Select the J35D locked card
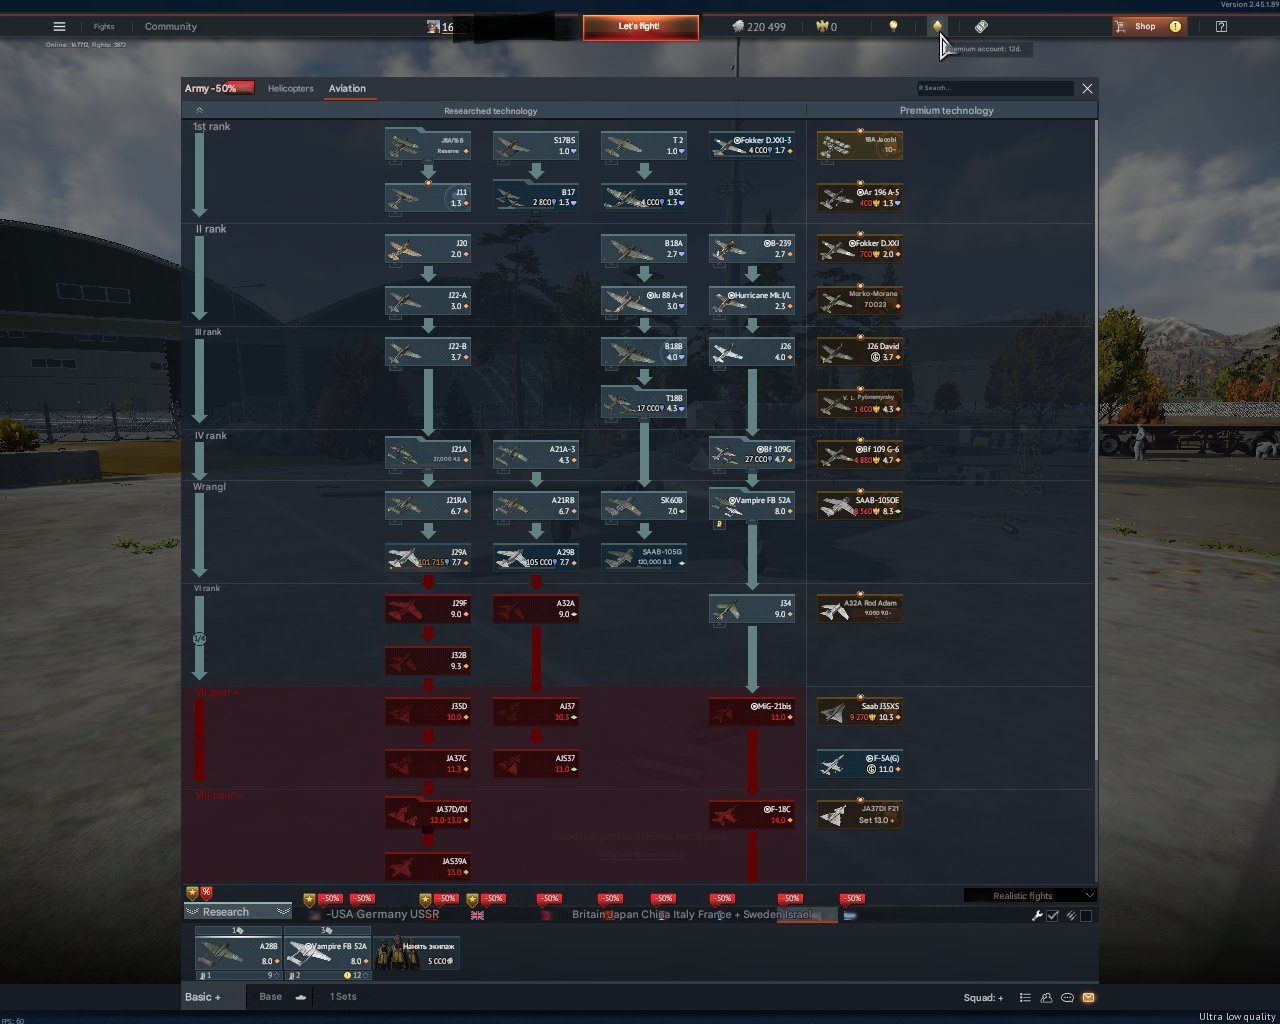 pos(428,711)
